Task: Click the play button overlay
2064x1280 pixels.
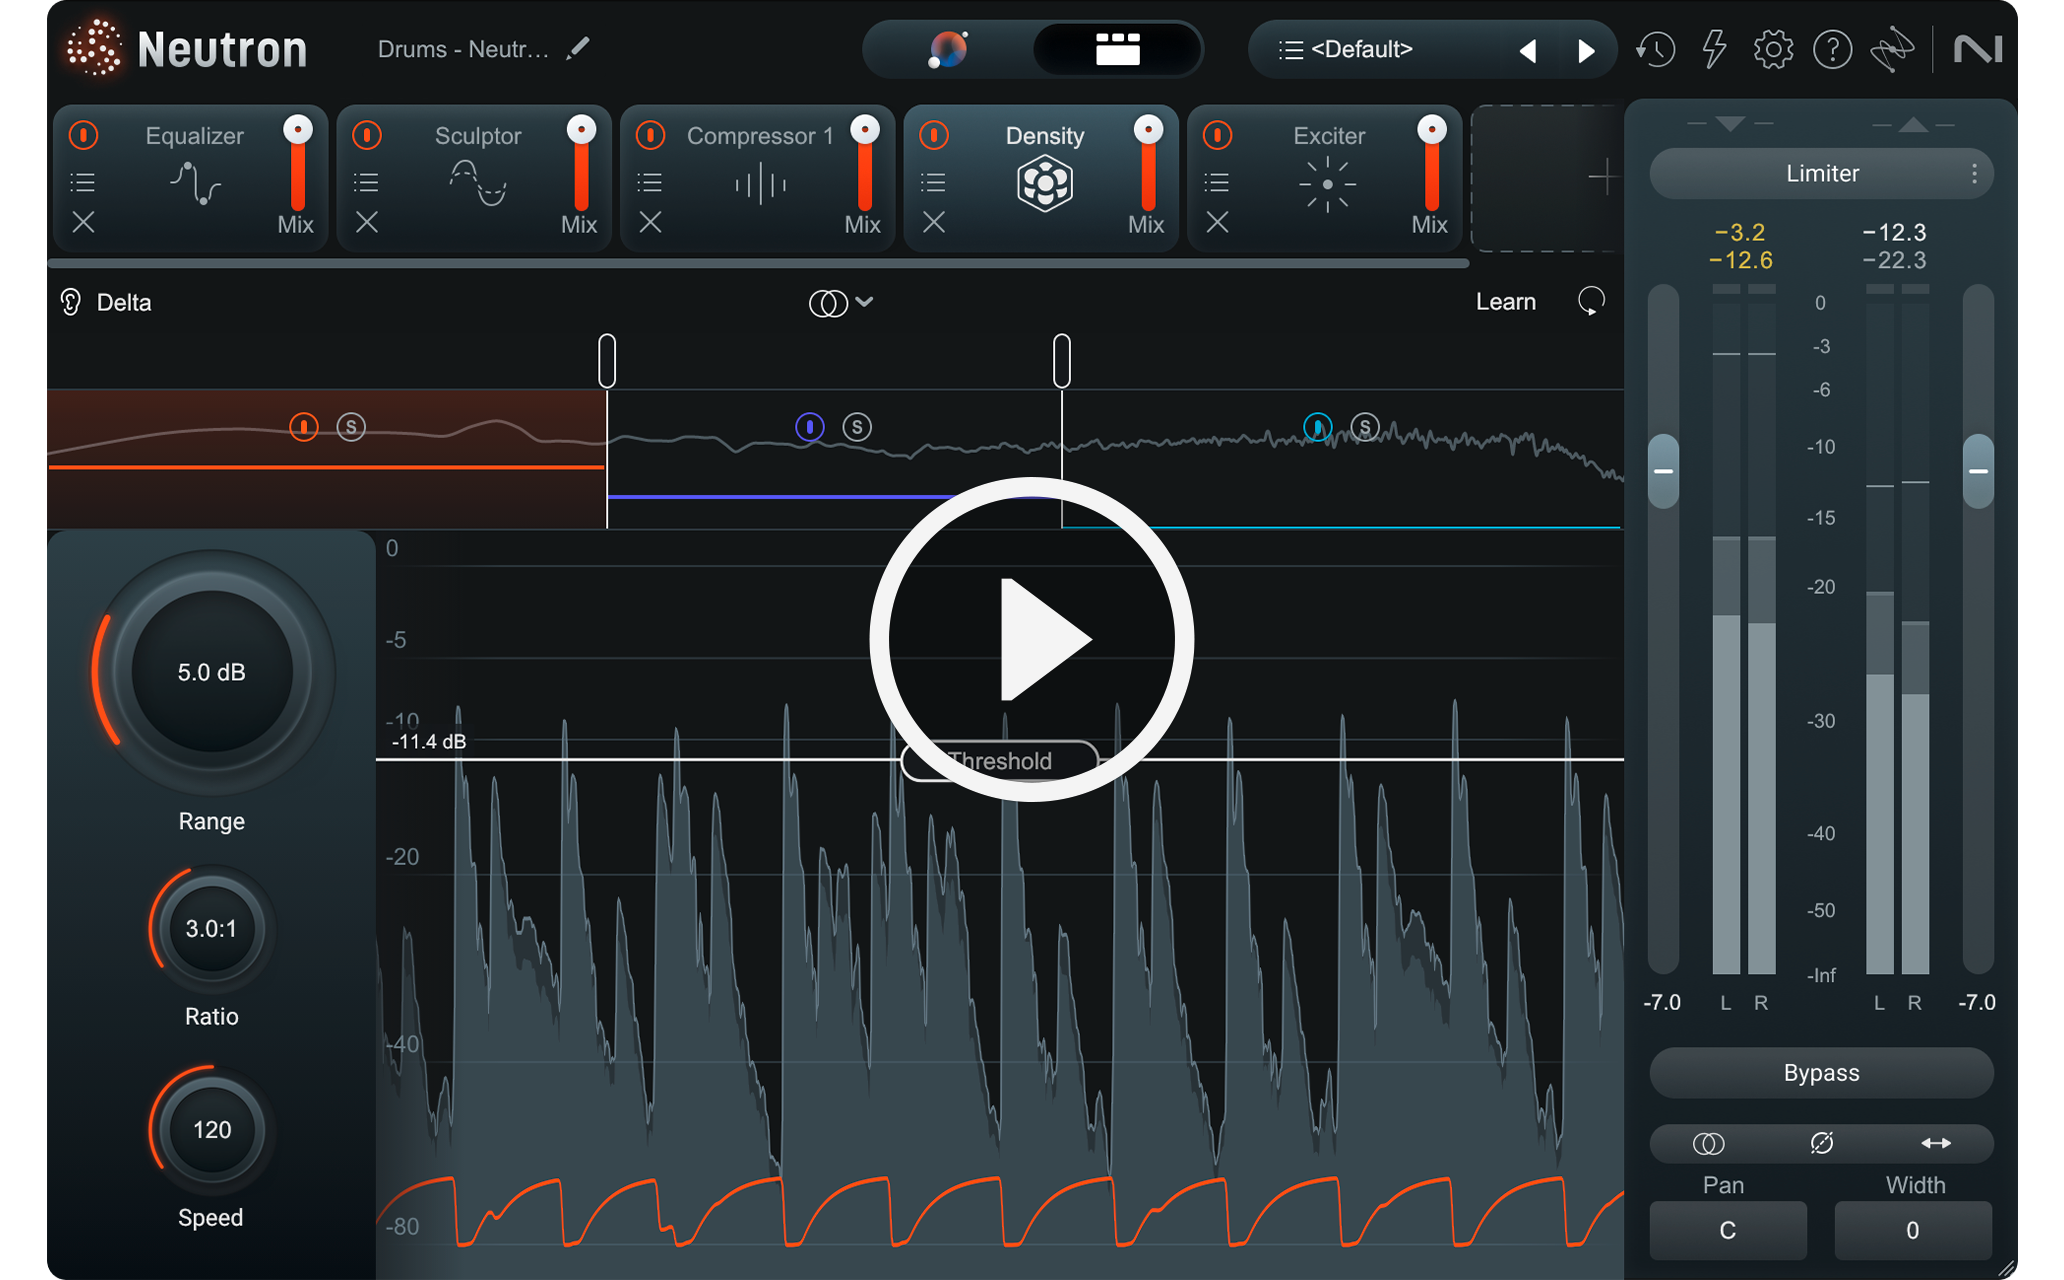Action: (1032, 639)
